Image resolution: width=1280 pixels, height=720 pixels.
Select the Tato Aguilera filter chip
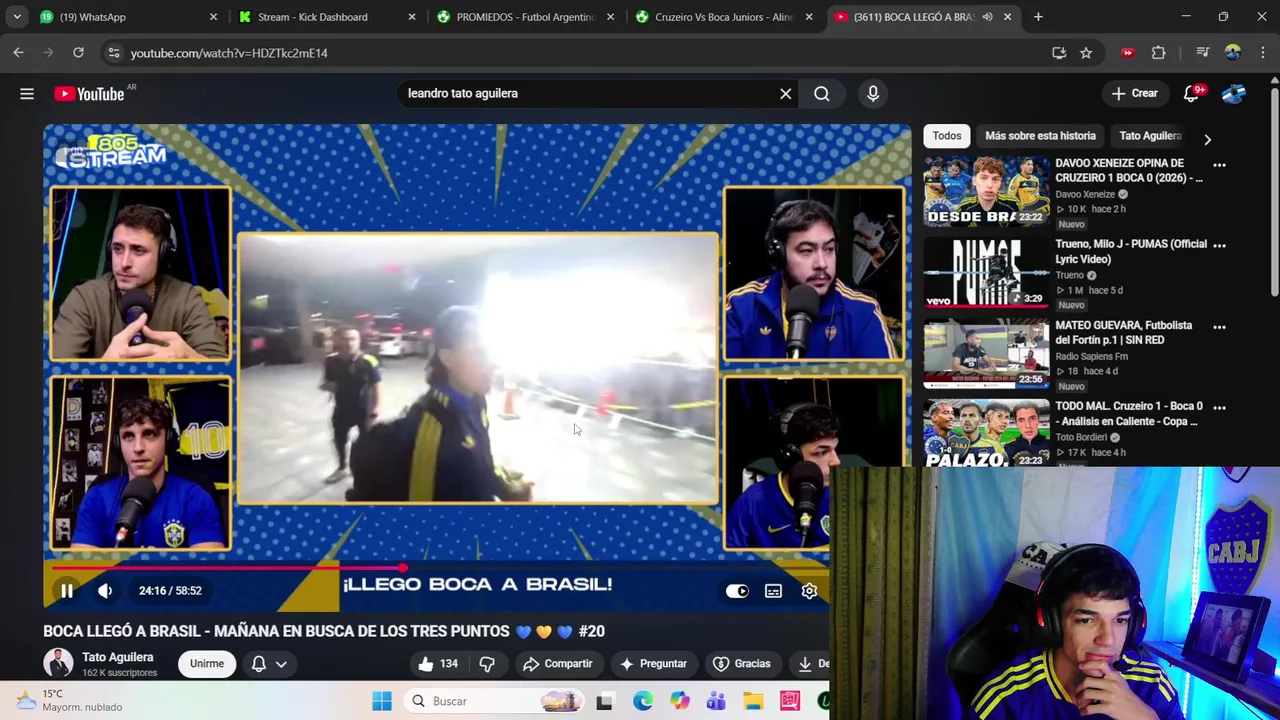1150,135
